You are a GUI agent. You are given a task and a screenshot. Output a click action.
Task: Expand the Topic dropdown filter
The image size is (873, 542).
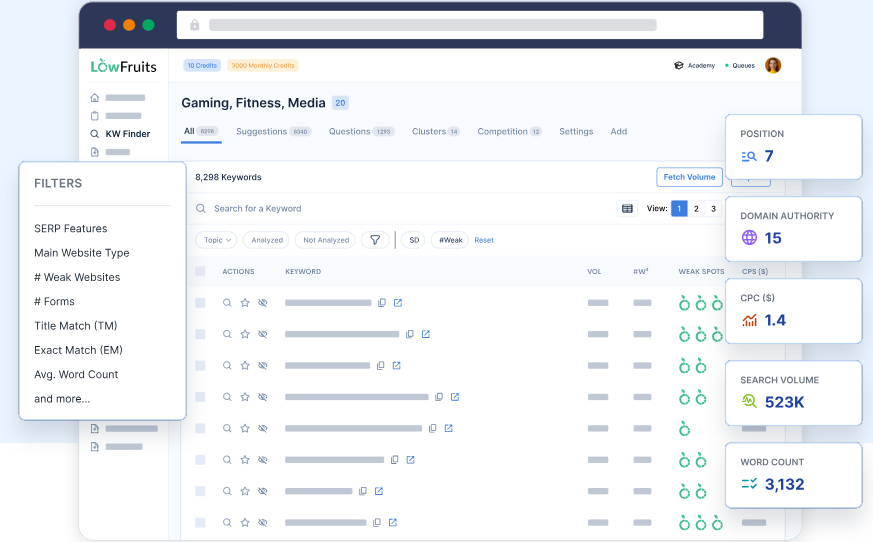coord(217,240)
